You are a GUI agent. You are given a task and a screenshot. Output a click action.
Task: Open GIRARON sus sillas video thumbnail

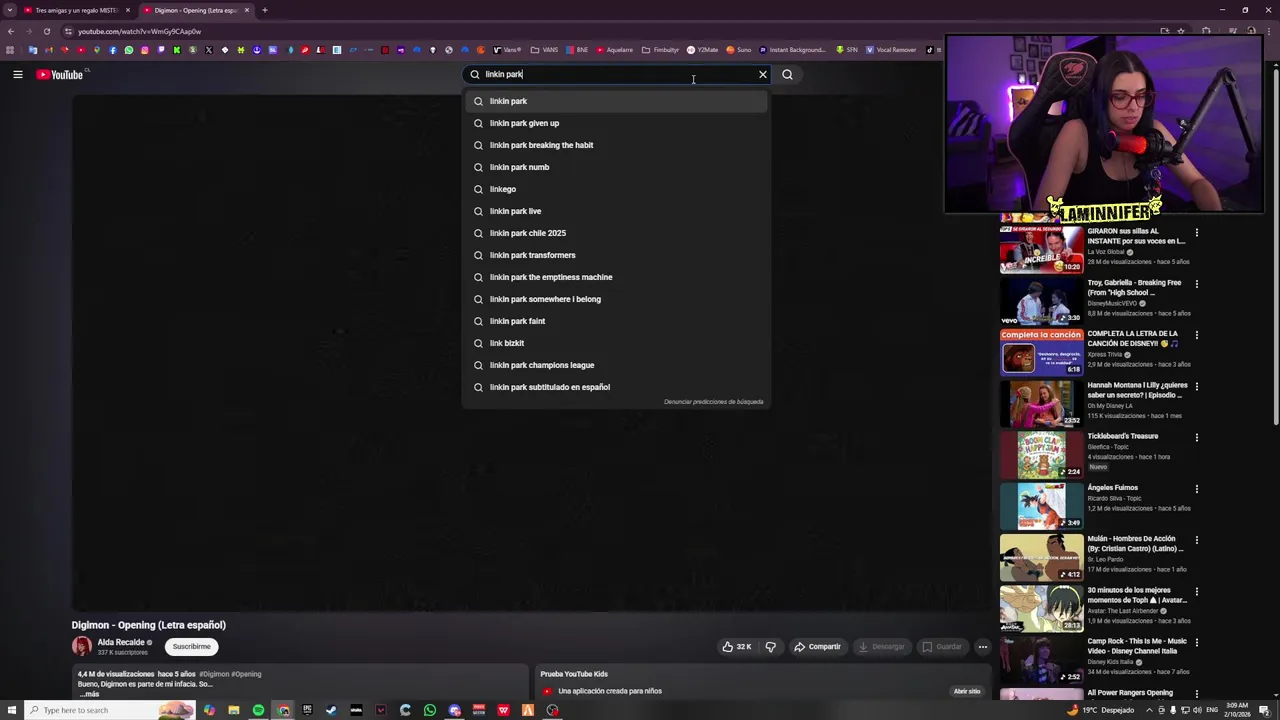pyautogui.click(x=1041, y=249)
